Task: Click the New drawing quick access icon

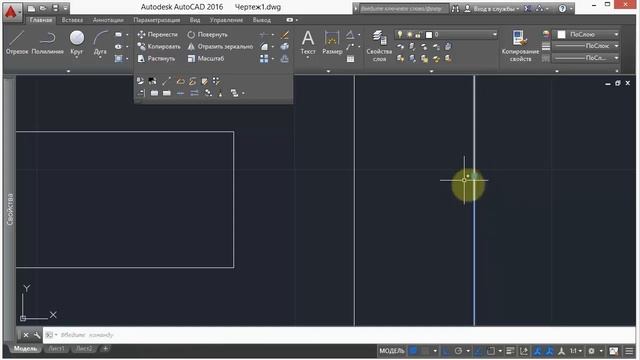Action: click(31, 8)
